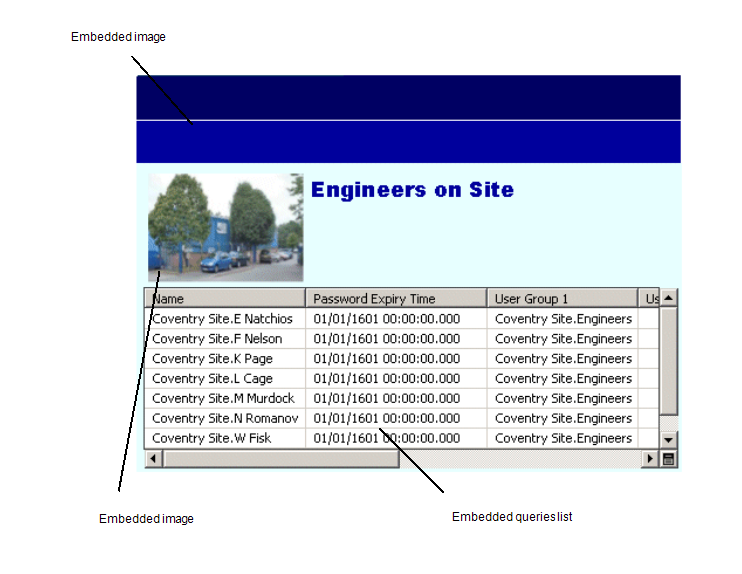Click the list options icon at scrollbar corner
Screen dimensions: 742x574
click(668, 459)
